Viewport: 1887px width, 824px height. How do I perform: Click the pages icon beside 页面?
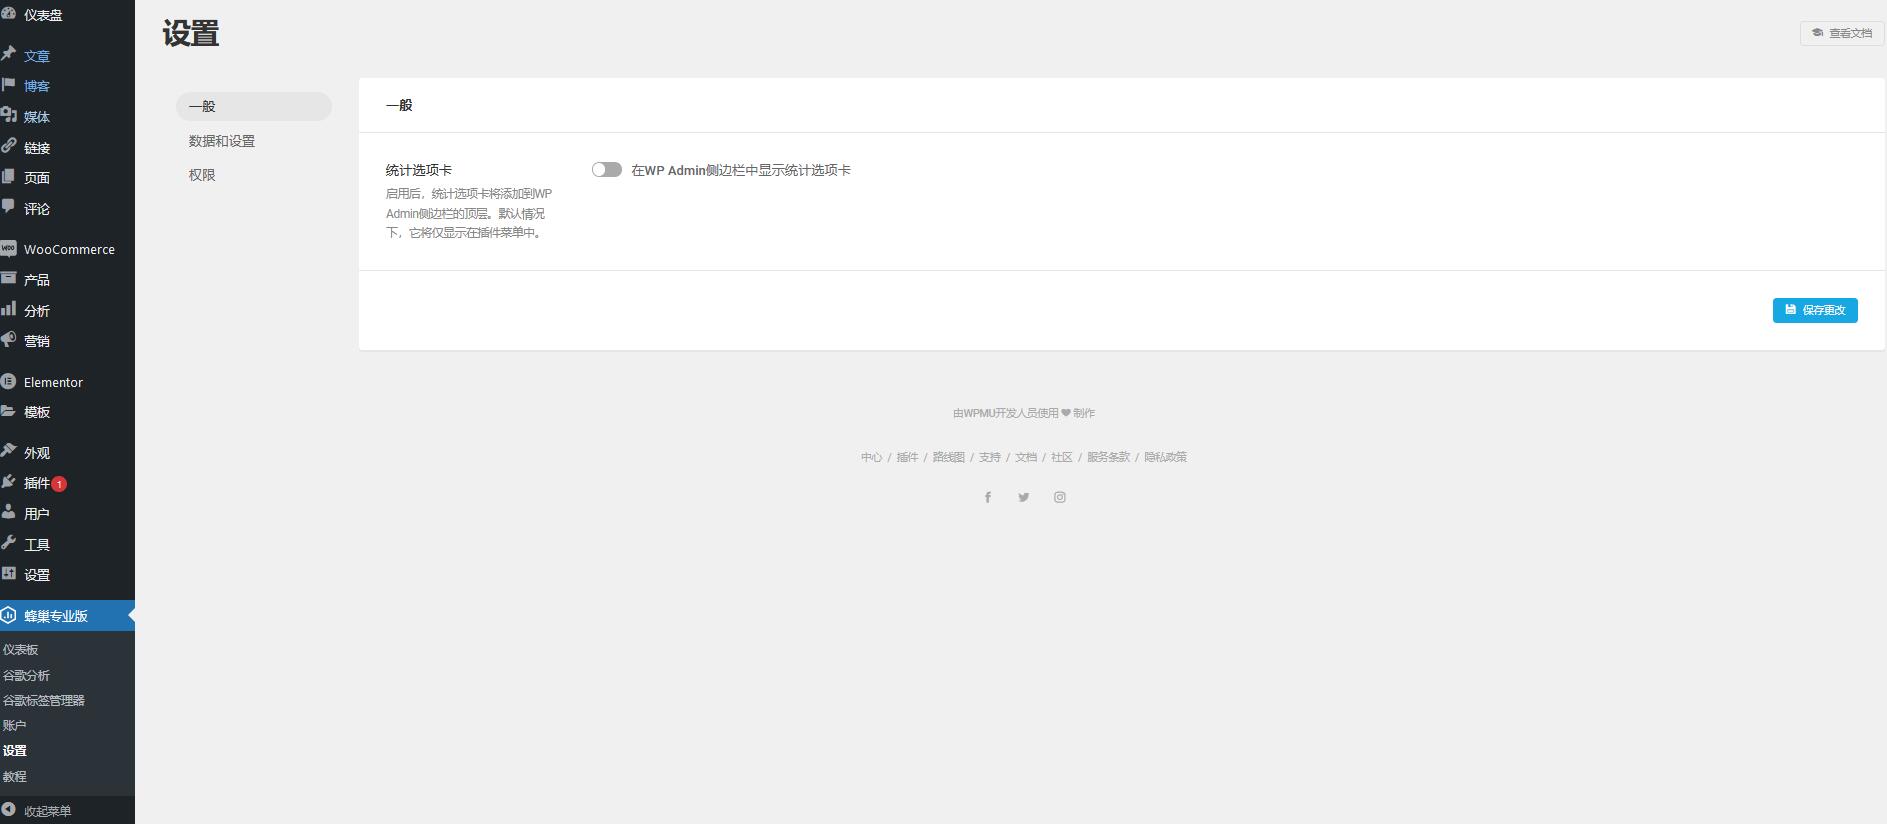pyautogui.click(x=8, y=176)
